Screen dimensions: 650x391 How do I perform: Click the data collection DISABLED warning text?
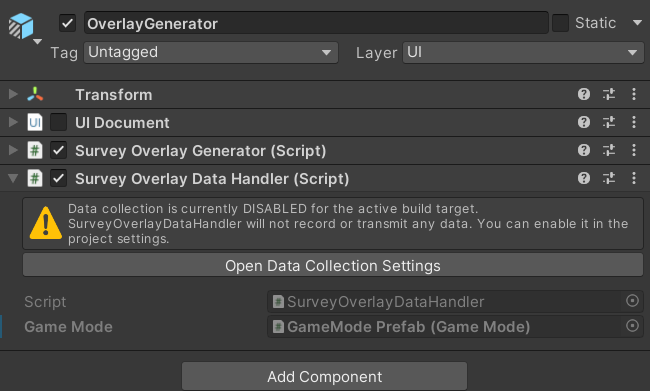coord(348,223)
